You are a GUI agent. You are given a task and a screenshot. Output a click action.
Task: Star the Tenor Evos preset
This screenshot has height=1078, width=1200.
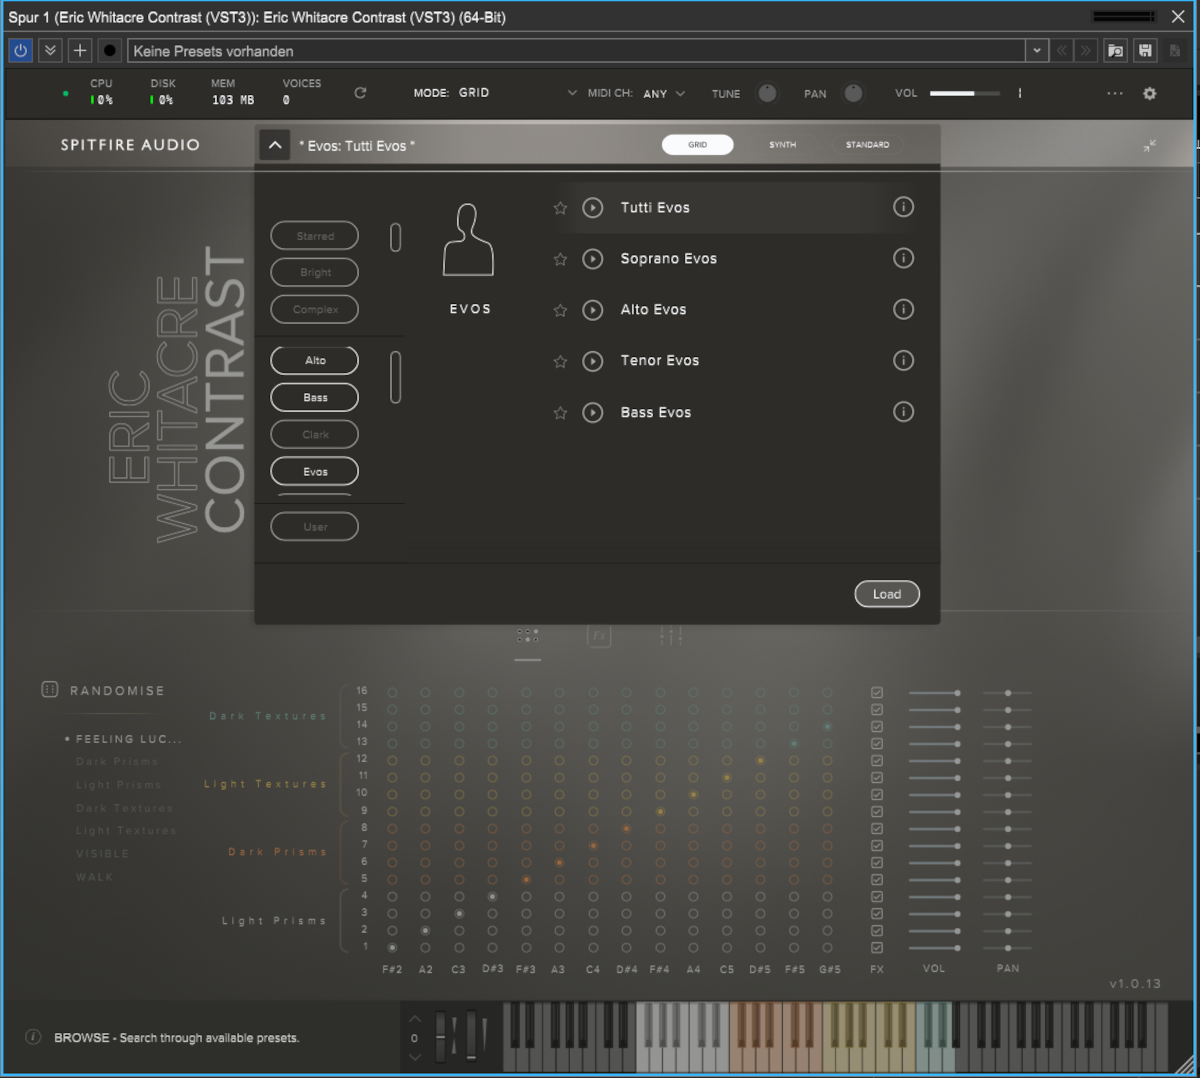(560, 361)
